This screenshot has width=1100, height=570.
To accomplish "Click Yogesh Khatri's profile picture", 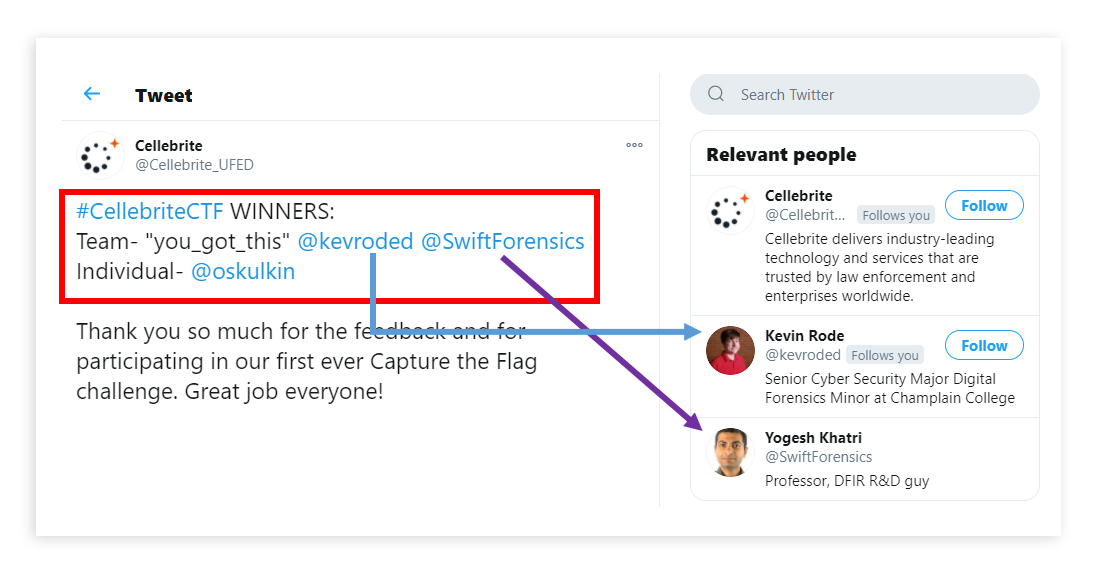I will click(x=730, y=452).
